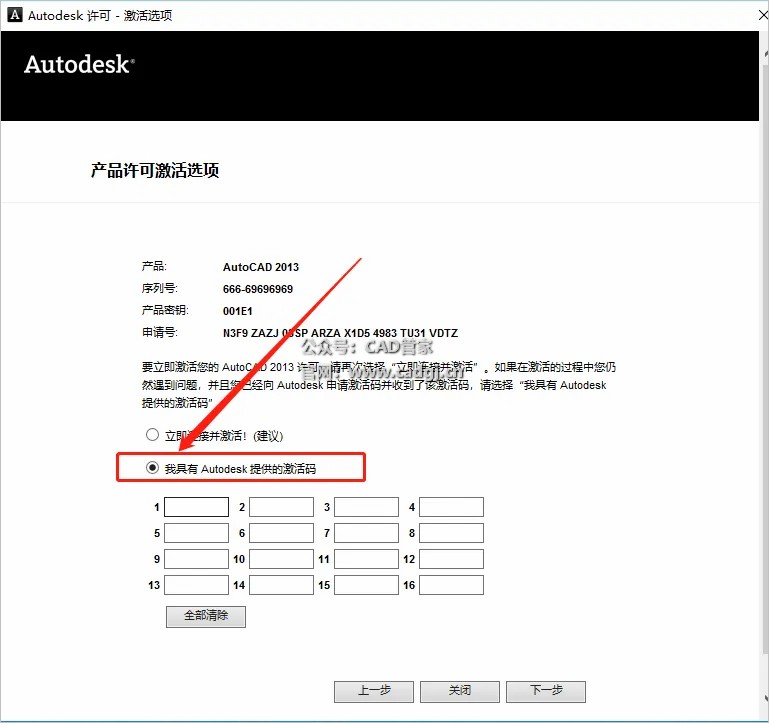Click activation code field 2
The width and height of the screenshot is (769, 723).
[x=281, y=507]
